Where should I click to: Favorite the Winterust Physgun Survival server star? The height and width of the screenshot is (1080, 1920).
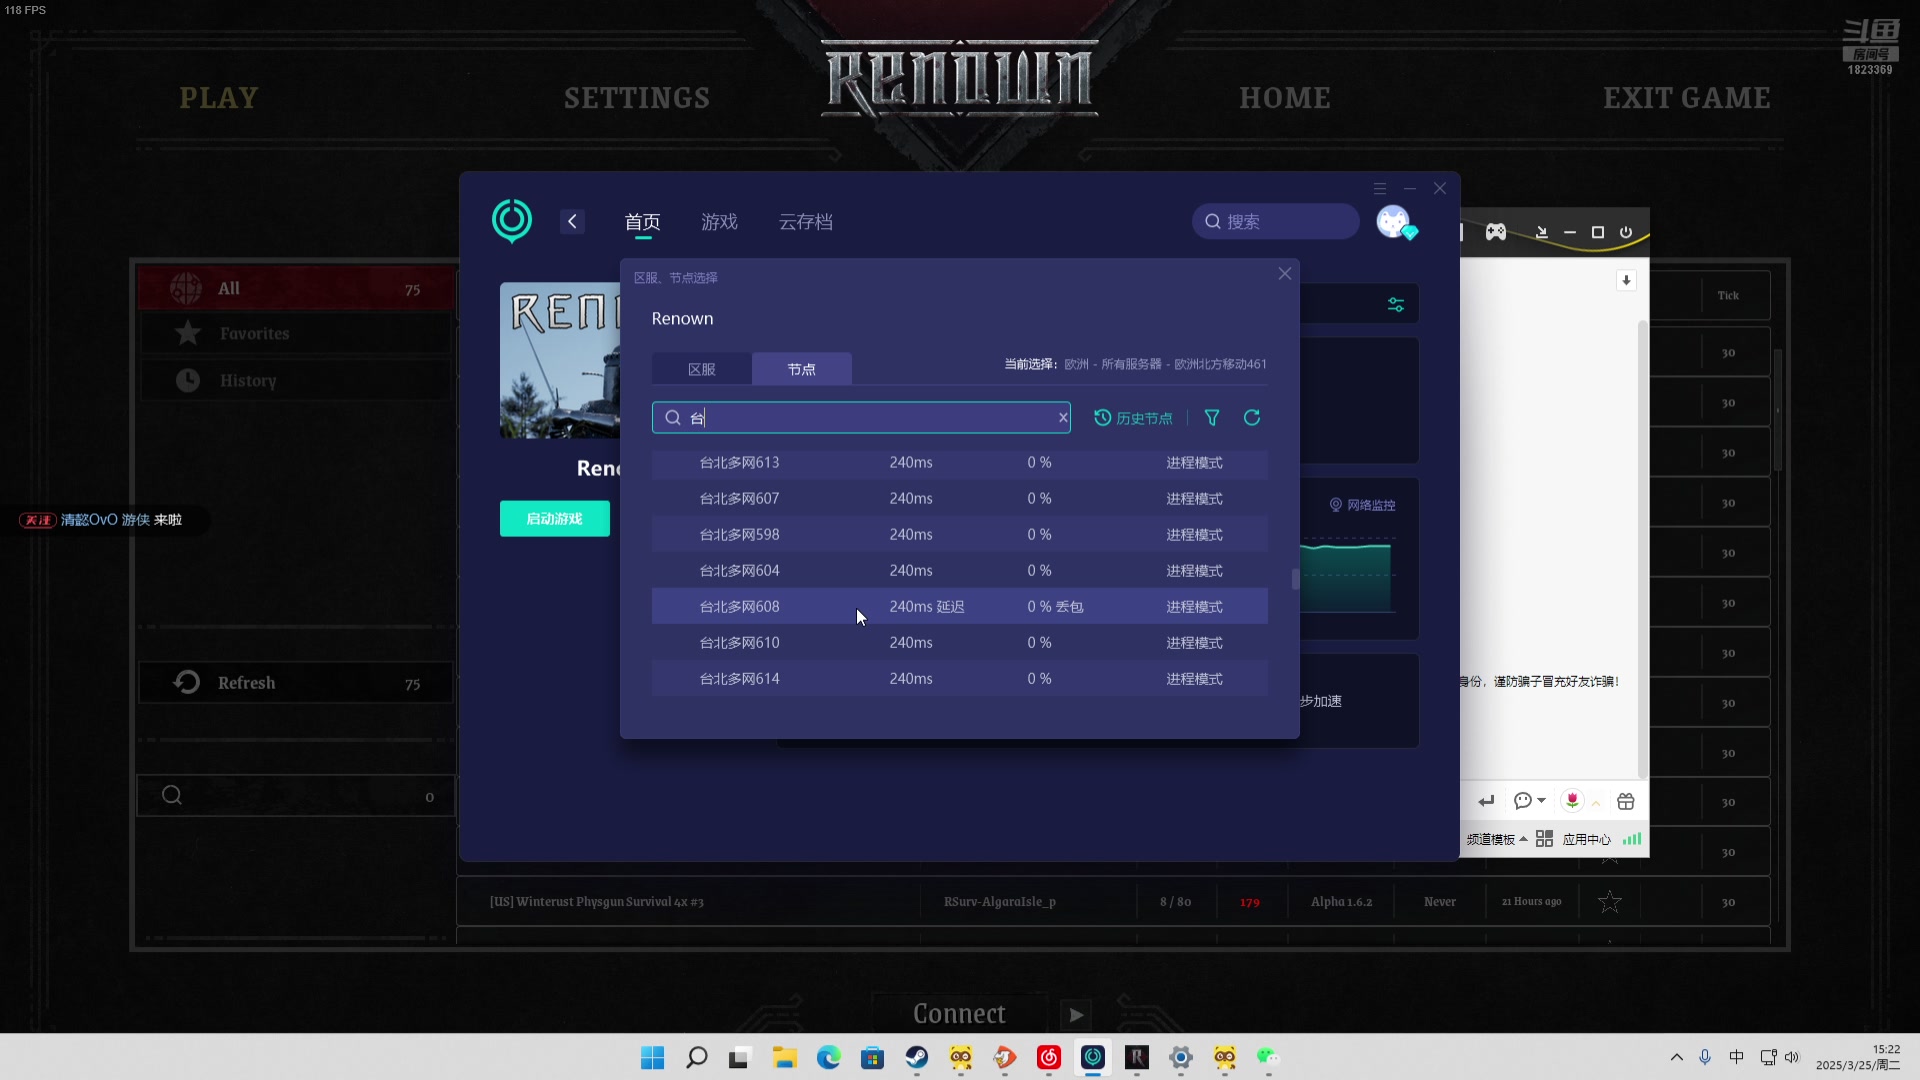pos(1610,902)
